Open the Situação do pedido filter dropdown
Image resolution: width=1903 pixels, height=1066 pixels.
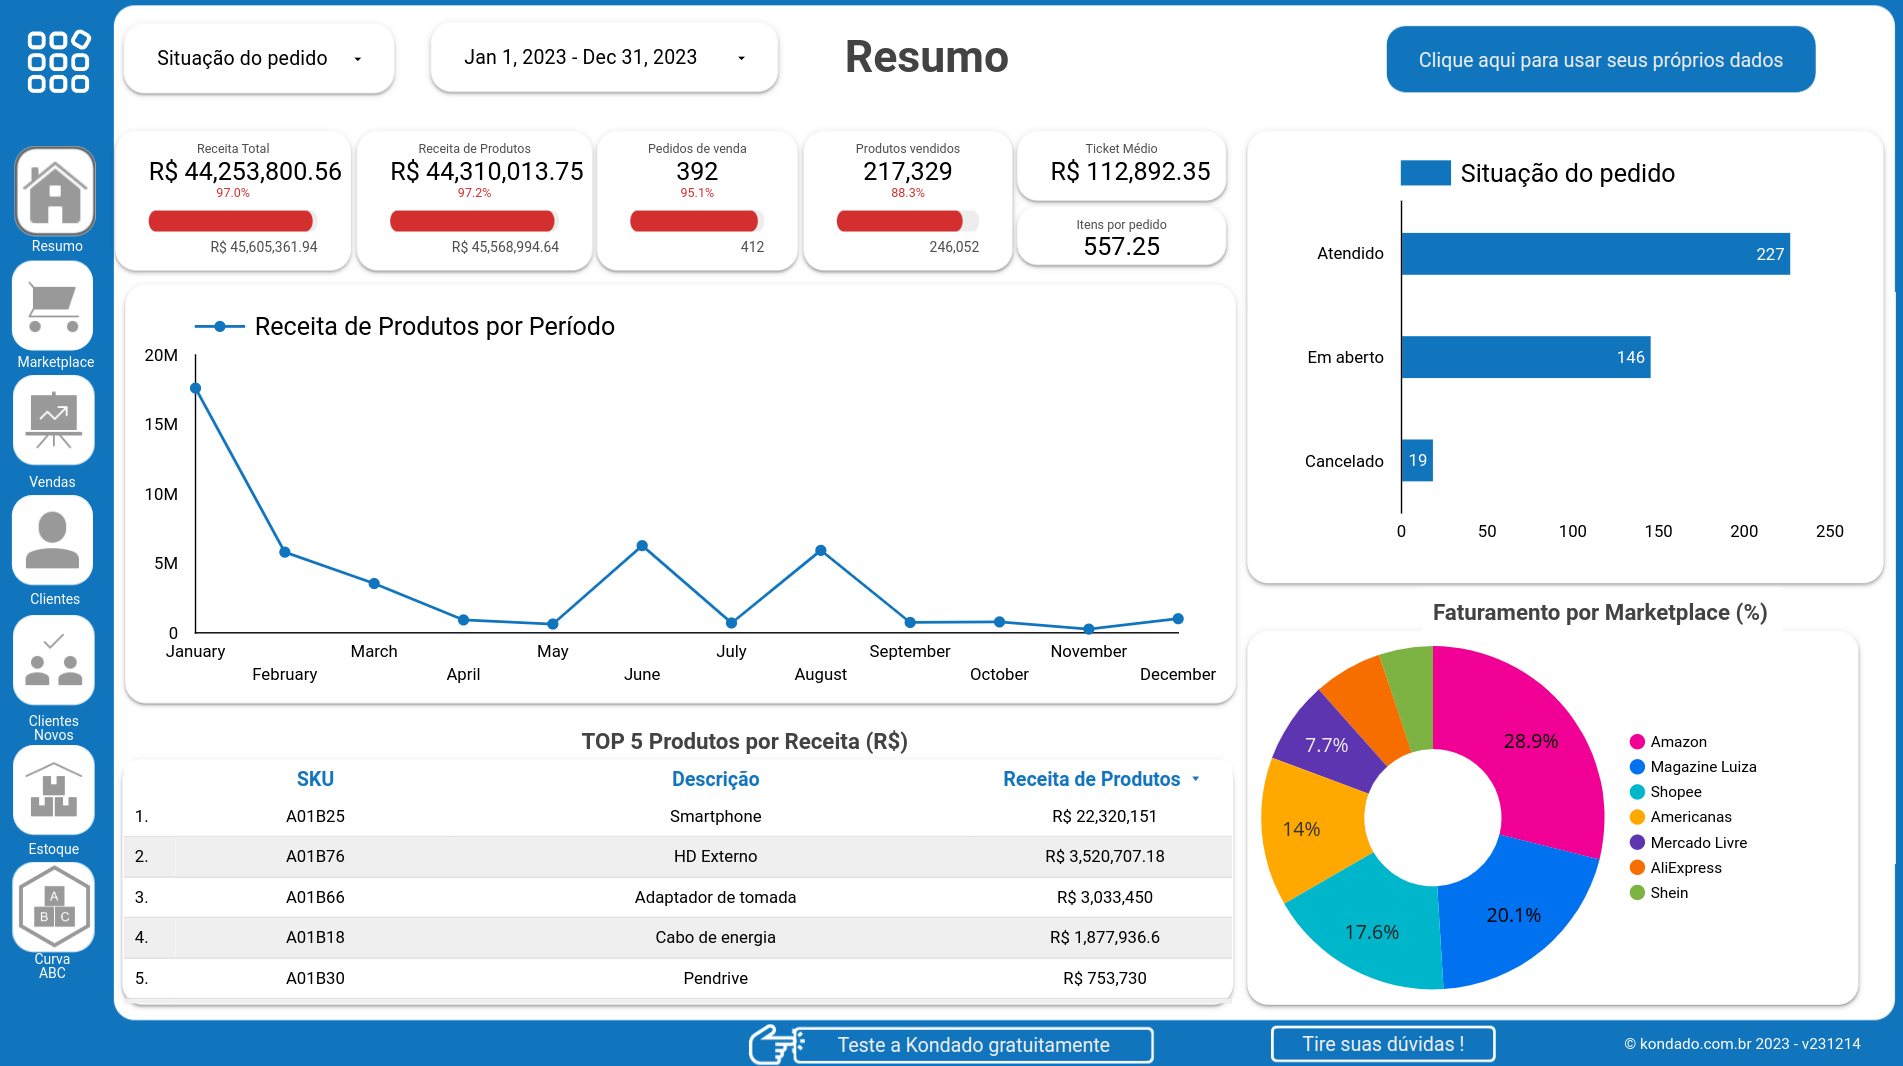pos(258,58)
